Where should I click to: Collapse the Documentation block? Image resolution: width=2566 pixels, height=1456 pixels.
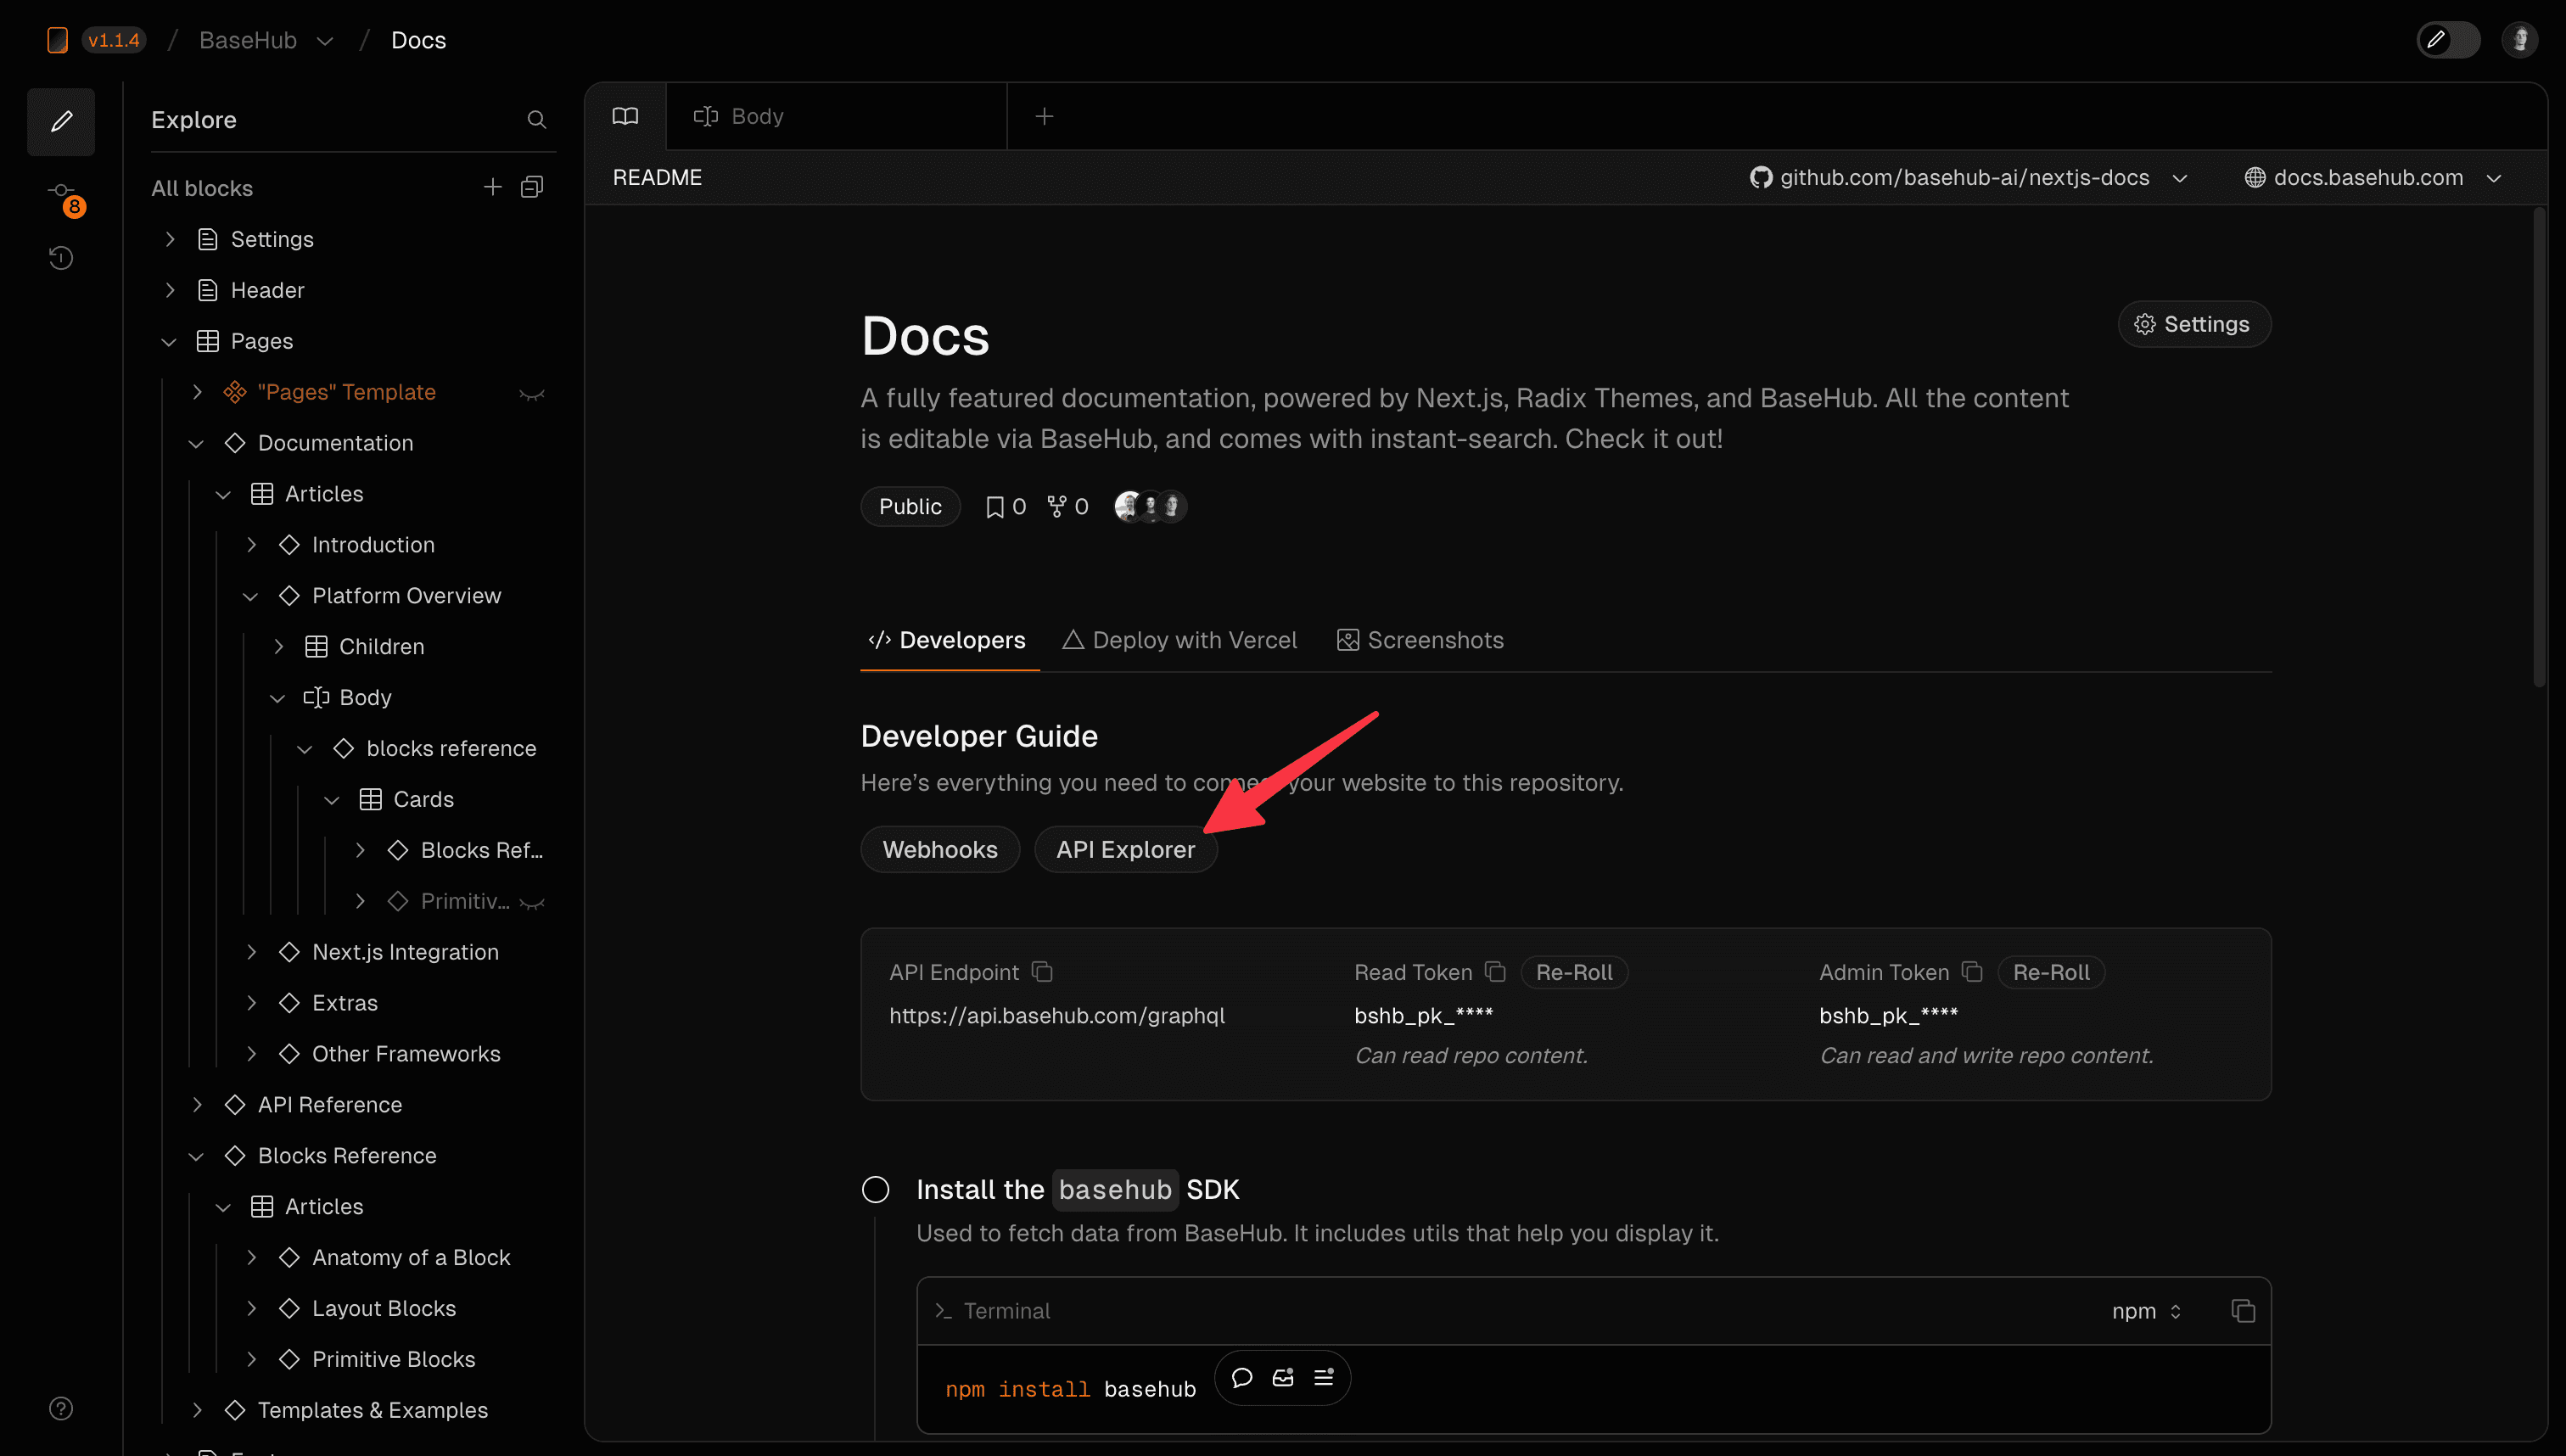(x=196, y=443)
